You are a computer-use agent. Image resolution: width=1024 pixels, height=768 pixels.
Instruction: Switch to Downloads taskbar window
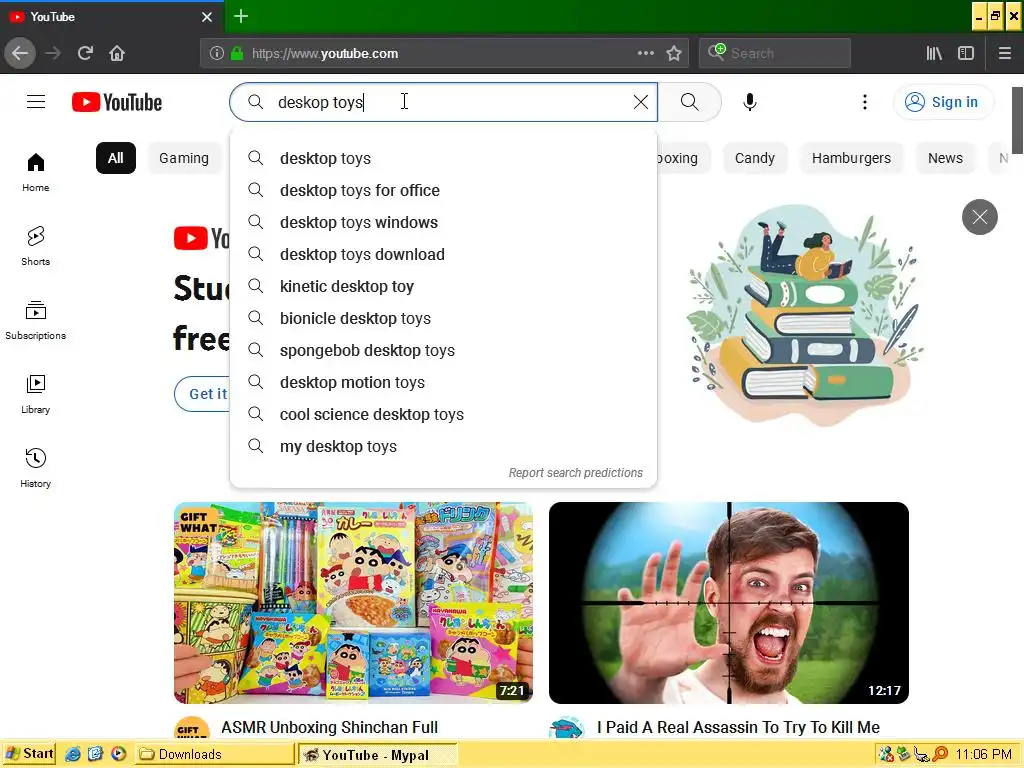216,754
